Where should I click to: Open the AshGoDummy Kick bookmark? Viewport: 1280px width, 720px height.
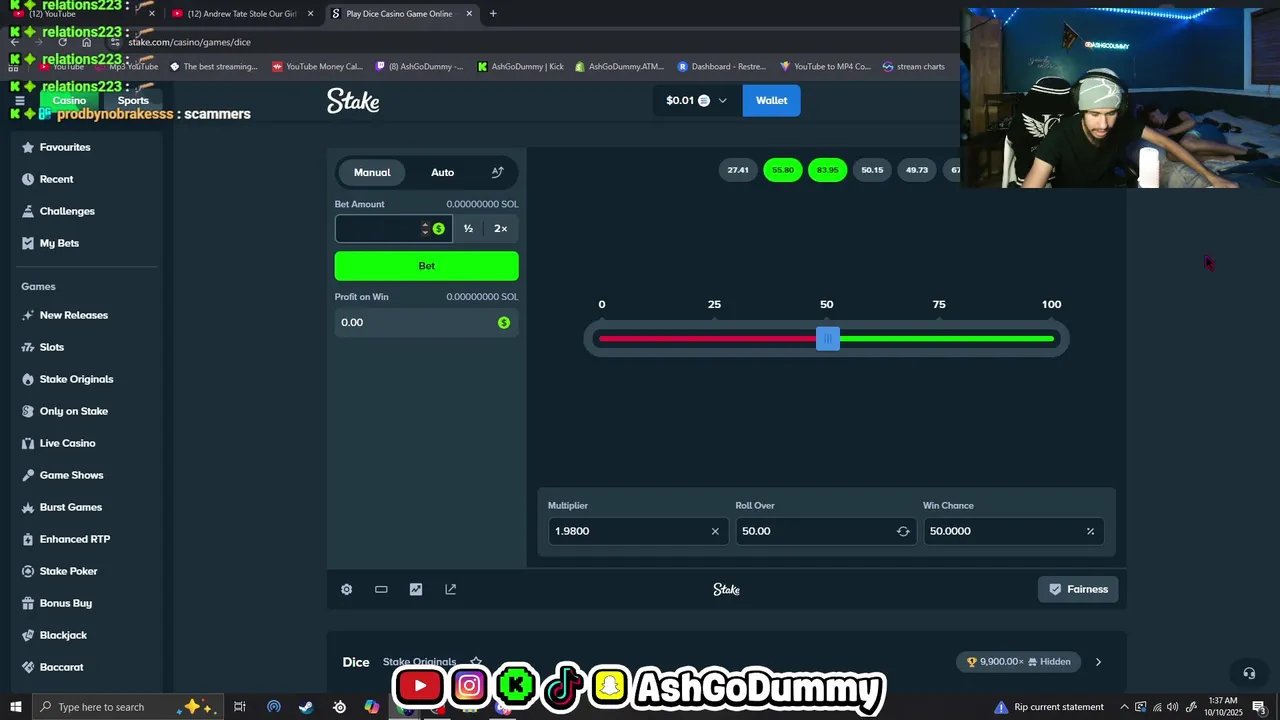coord(520,67)
